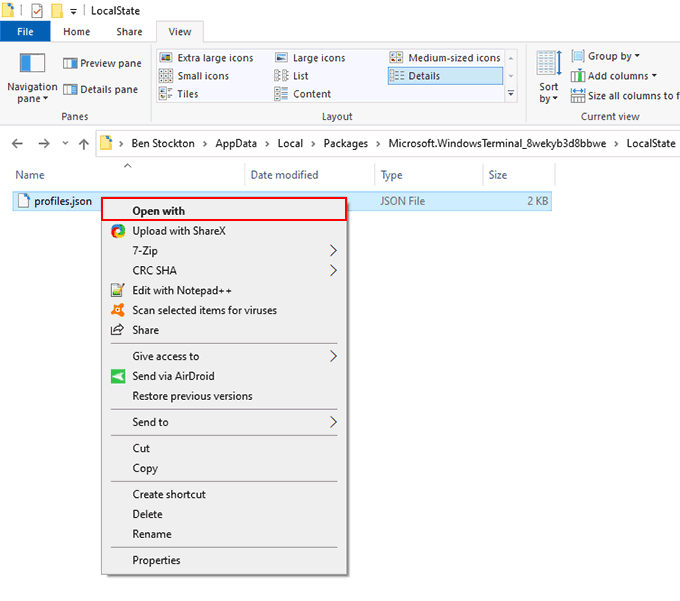Screen dimensions: 680x601
Task: Click the Avast scan for viruses icon
Action: pos(117,310)
